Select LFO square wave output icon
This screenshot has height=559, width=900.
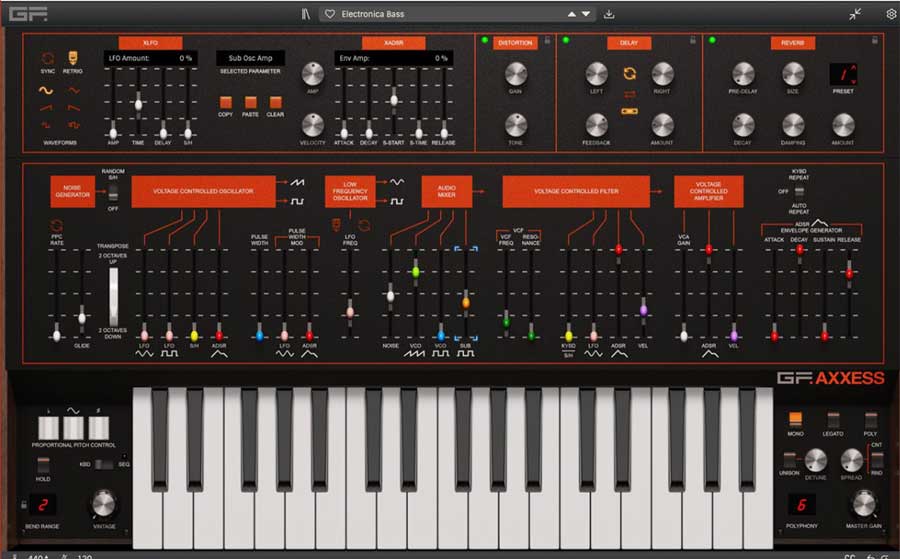pyautogui.click(x=397, y=201)
